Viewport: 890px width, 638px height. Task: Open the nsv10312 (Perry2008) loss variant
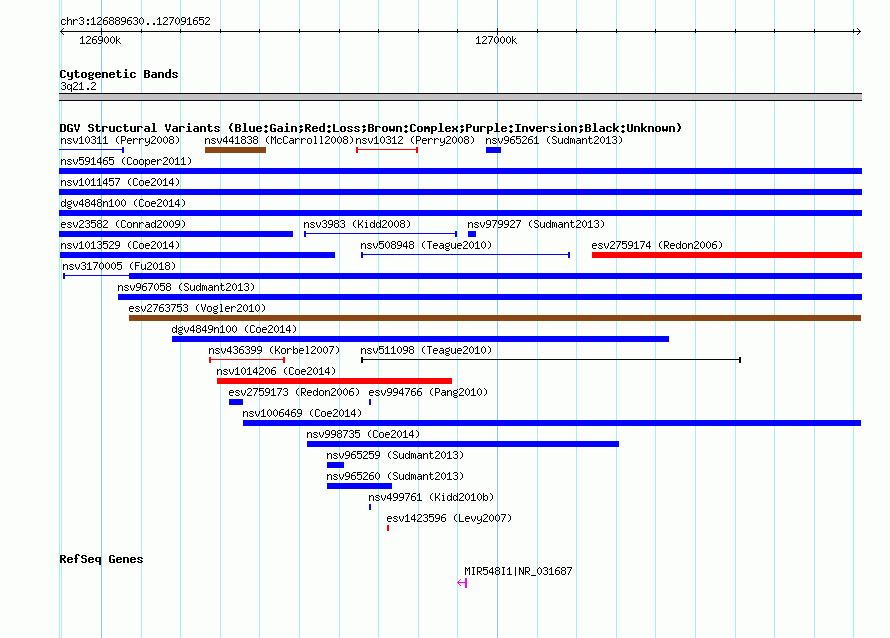415,140
